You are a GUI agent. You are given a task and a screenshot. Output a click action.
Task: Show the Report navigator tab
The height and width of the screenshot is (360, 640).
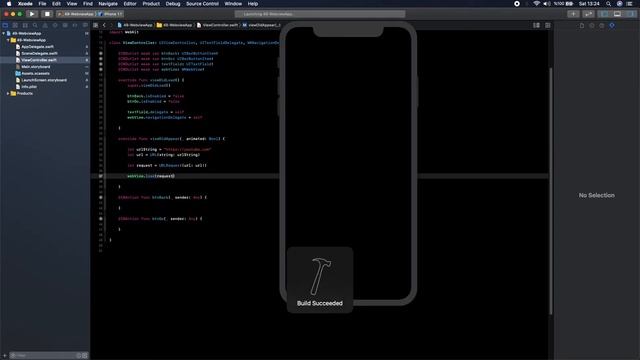tap(85, 25)
